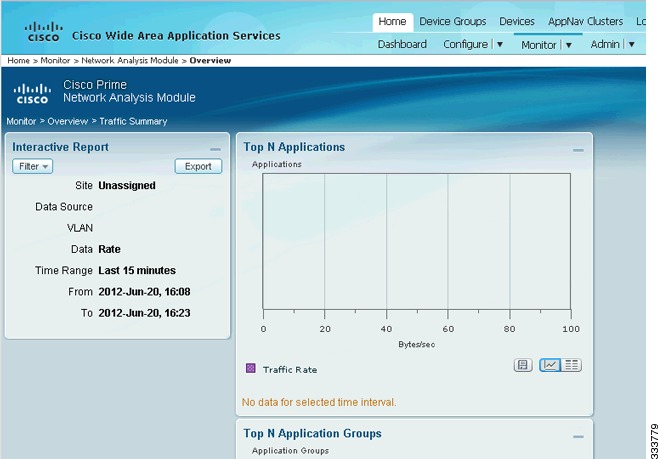Open the Admin menu item
Viewport: 660px width, 459px height.
(605, 44)
